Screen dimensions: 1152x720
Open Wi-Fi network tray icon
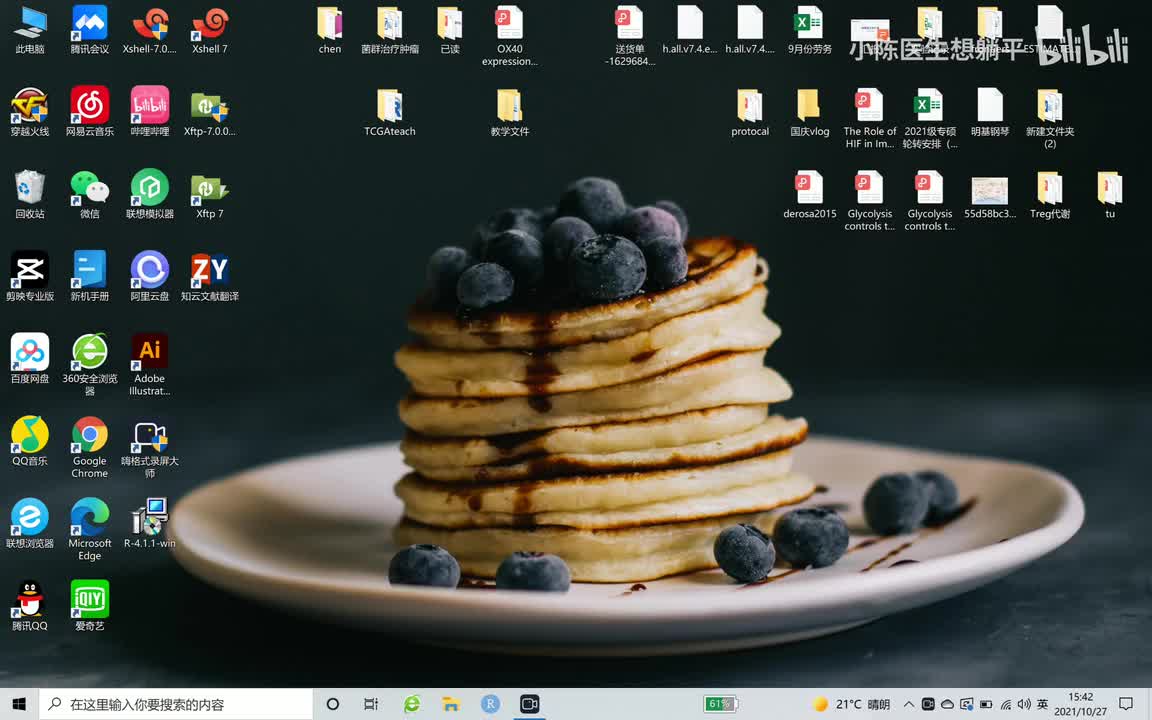click(1006, 704)
